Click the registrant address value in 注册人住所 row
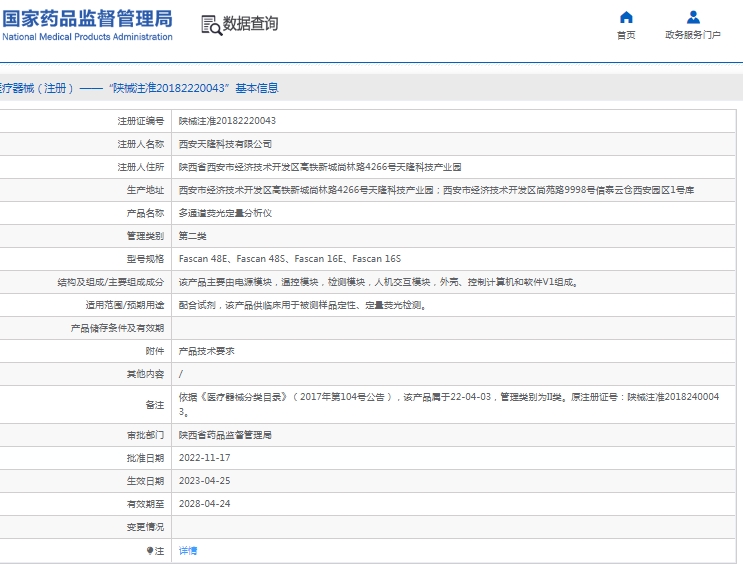The image size is (743, 569). coord(320,167)
